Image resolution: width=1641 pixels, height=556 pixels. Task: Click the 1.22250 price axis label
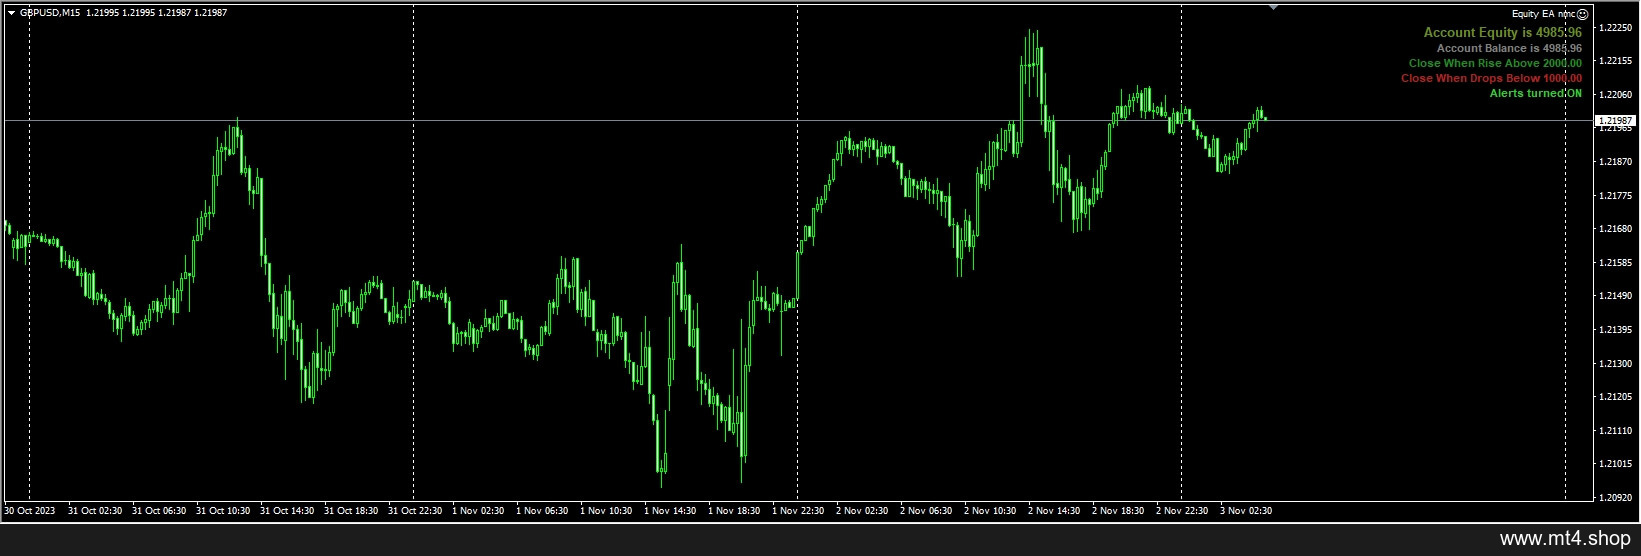click(x=1616, y=28)
